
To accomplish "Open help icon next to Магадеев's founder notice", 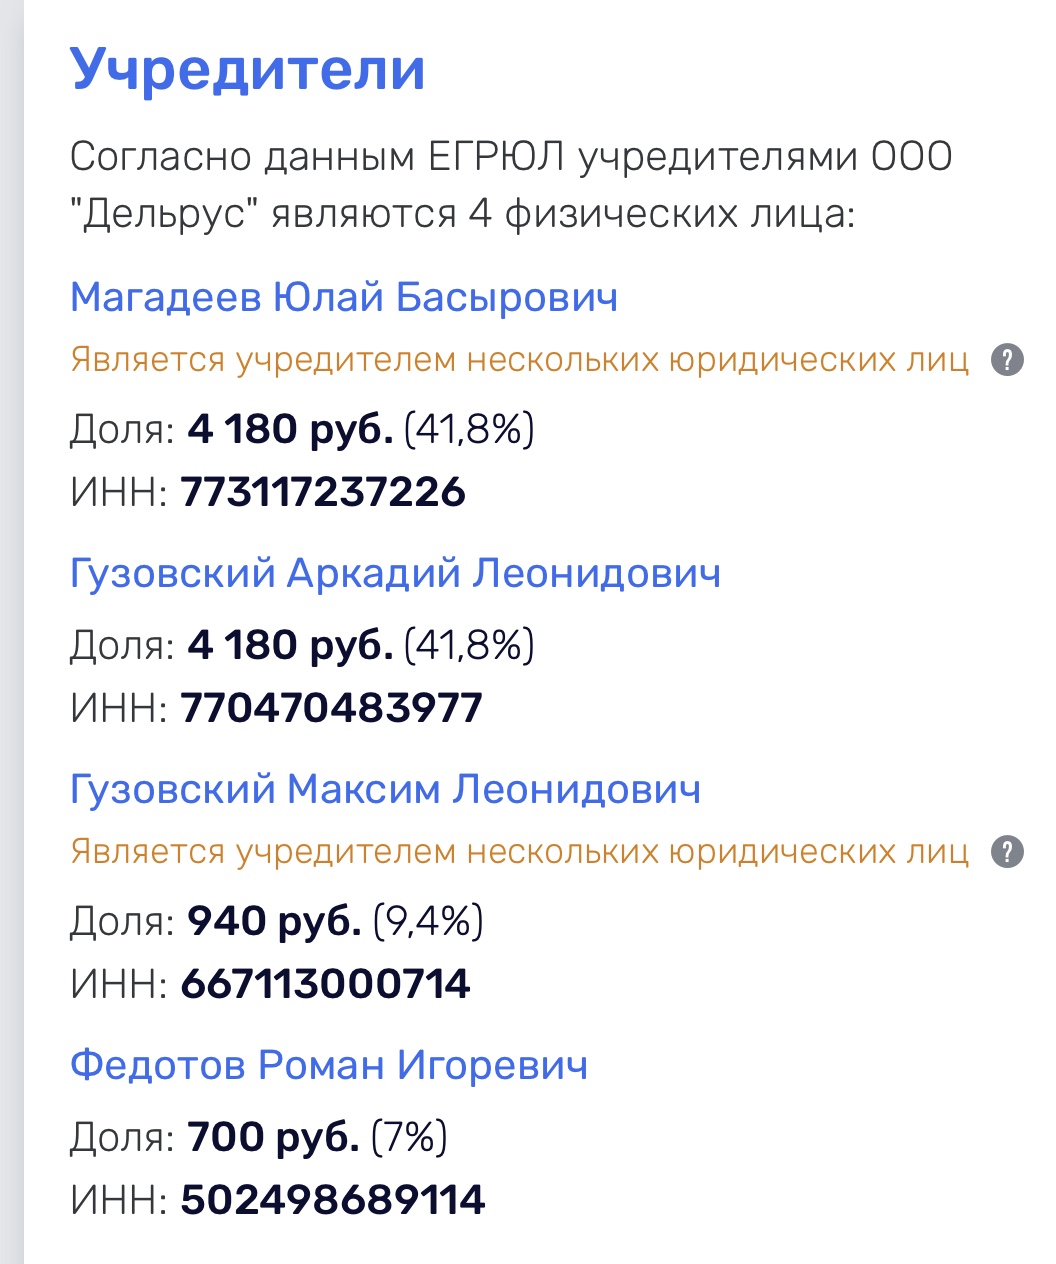I will pos(1007,359).
